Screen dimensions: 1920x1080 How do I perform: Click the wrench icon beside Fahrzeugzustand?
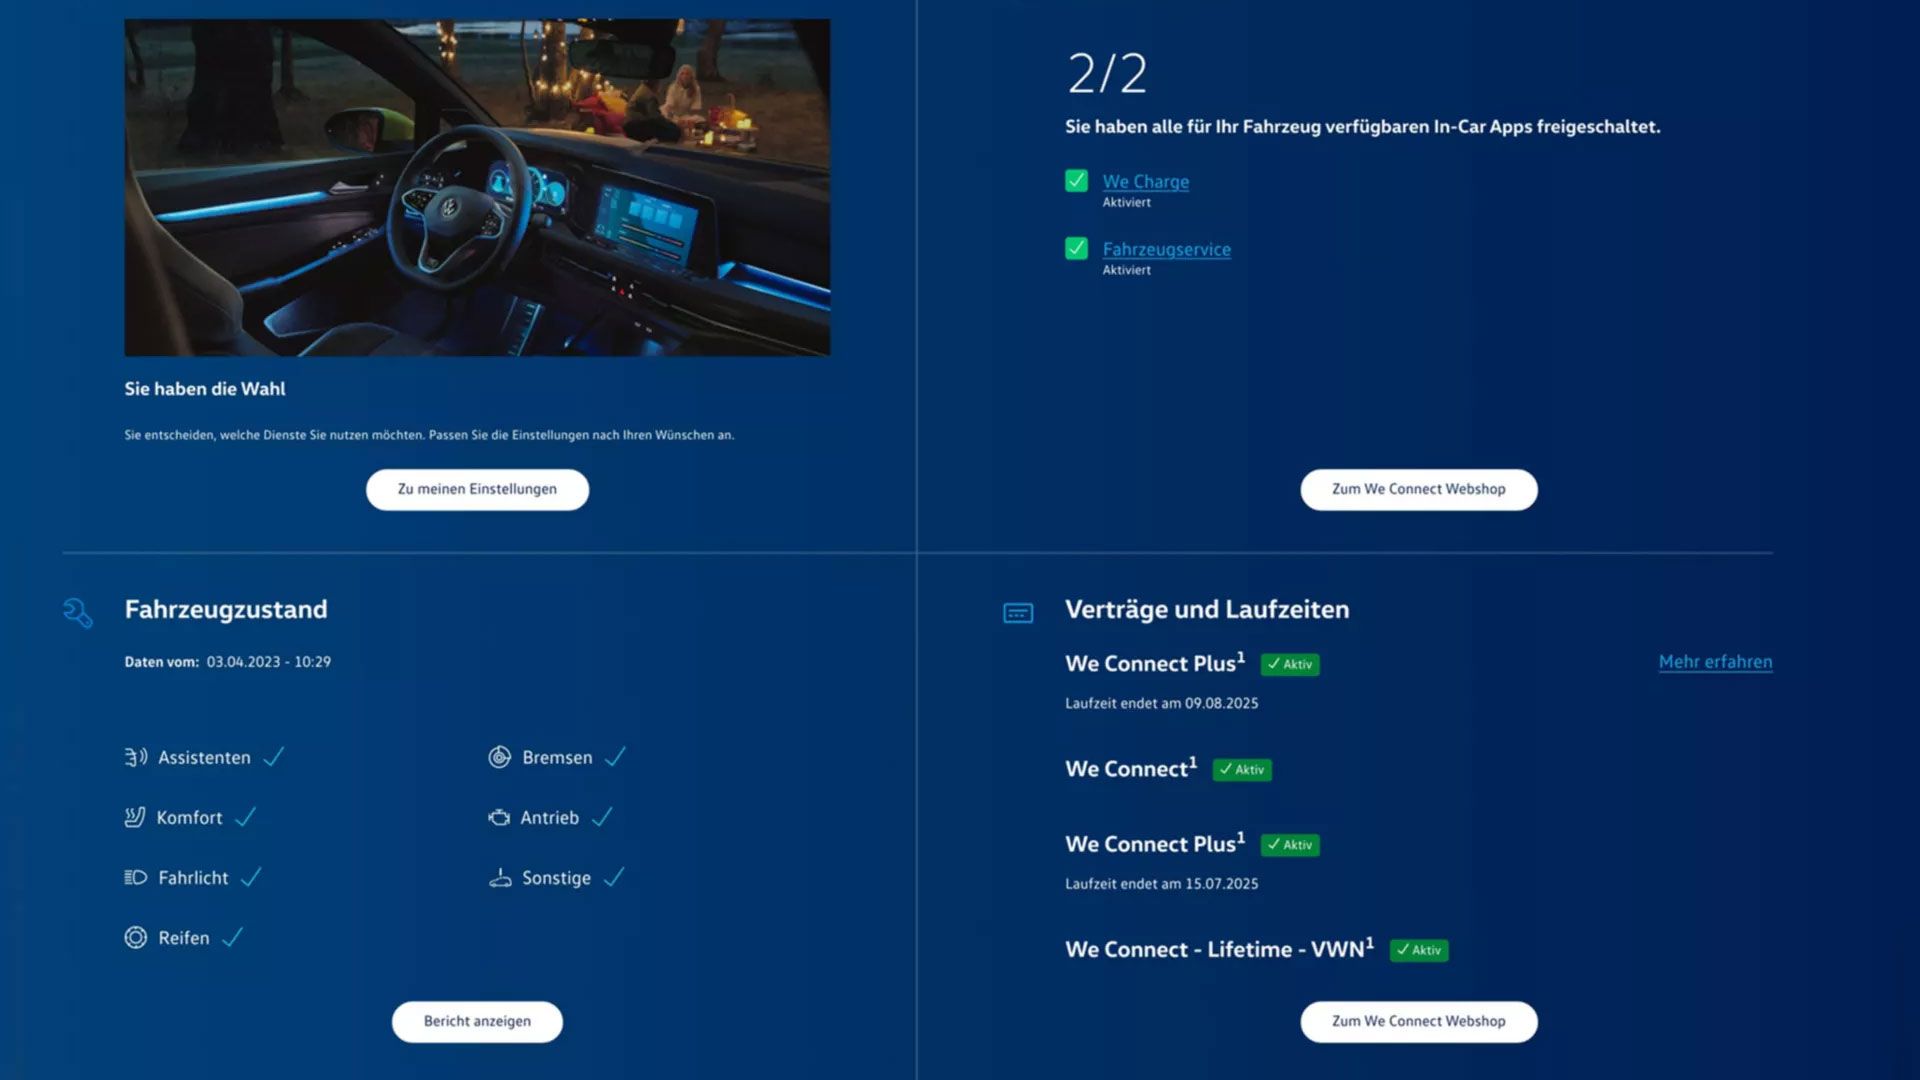[x=77, y=612]
